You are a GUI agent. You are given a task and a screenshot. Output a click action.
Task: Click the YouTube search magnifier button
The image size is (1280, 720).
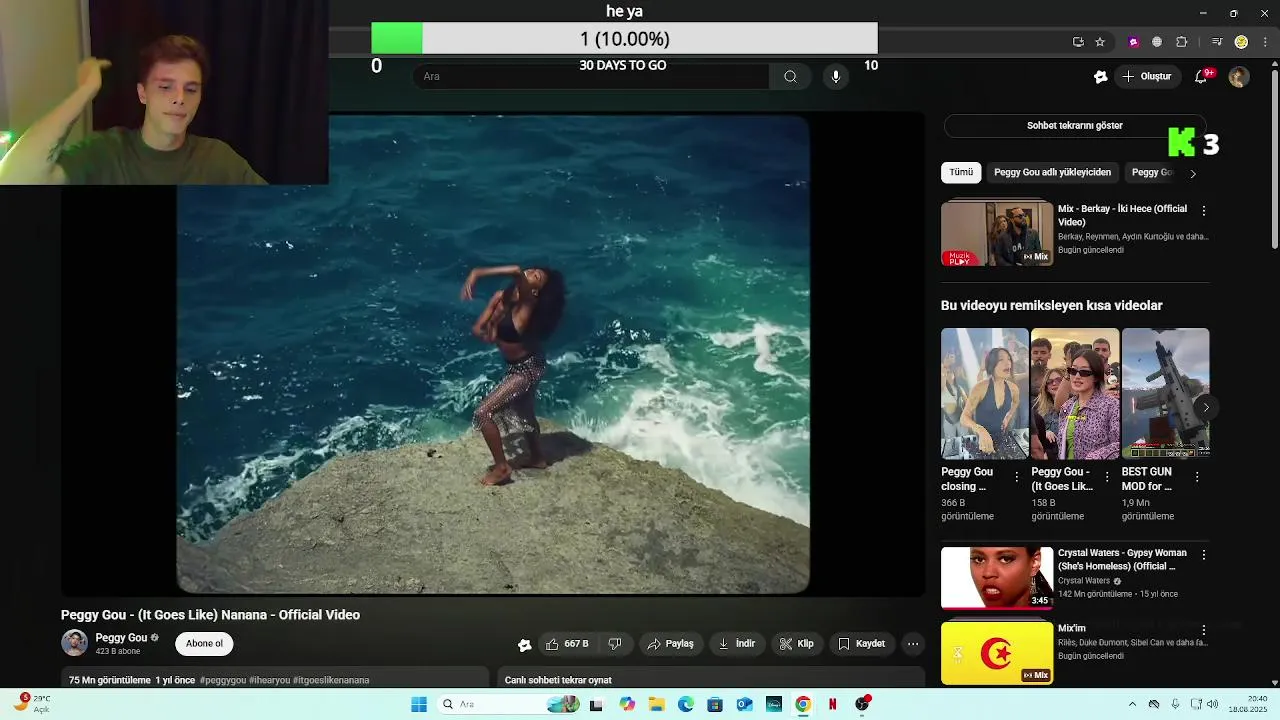[x=790, y=76]
